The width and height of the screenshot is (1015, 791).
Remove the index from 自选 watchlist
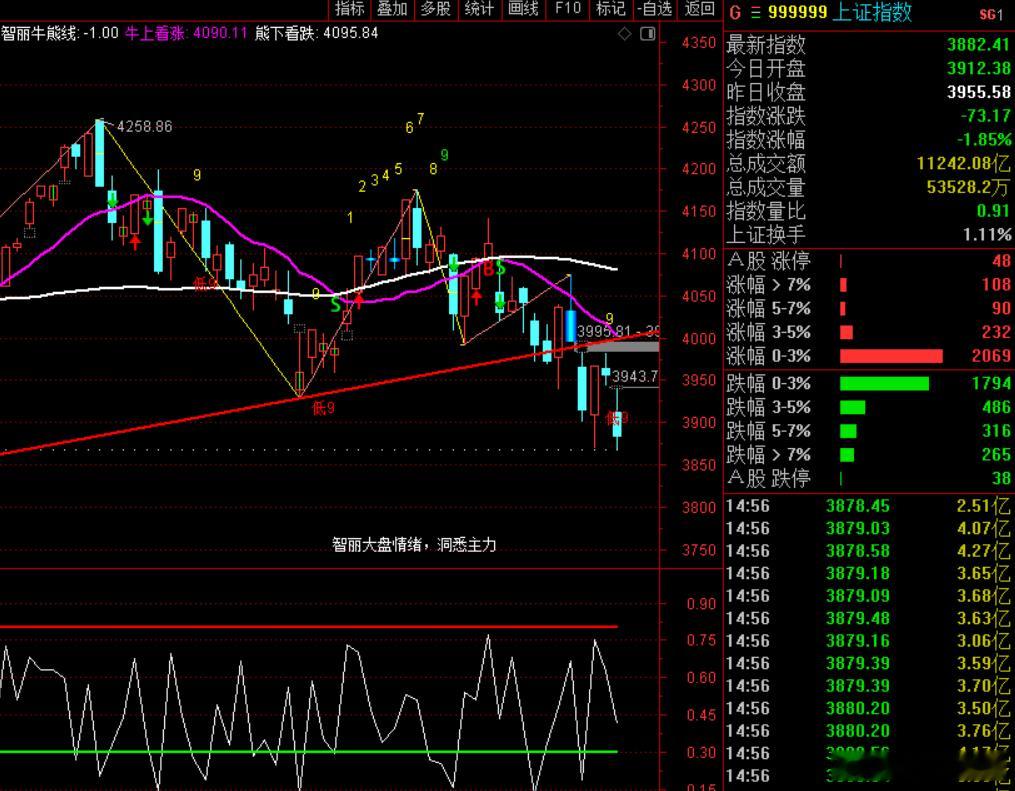pos(655,8)
